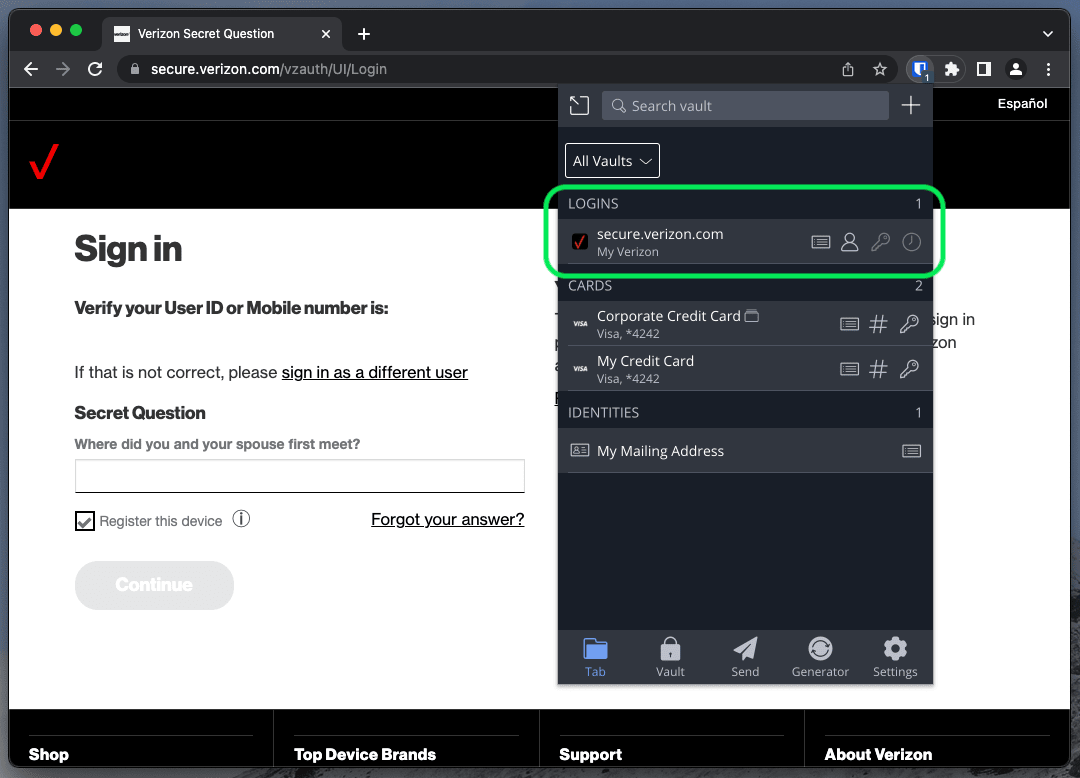Add a new vault item

tap(911, 105)
